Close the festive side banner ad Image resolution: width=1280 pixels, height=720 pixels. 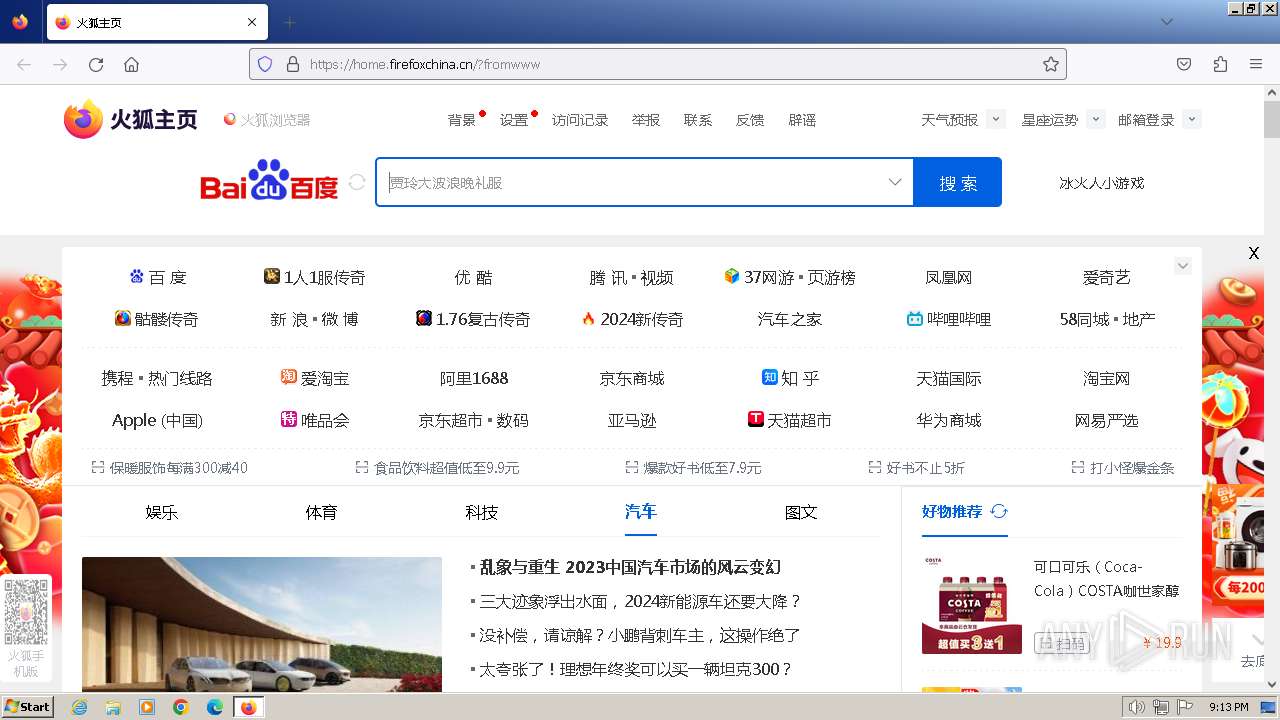(1253, 253)
